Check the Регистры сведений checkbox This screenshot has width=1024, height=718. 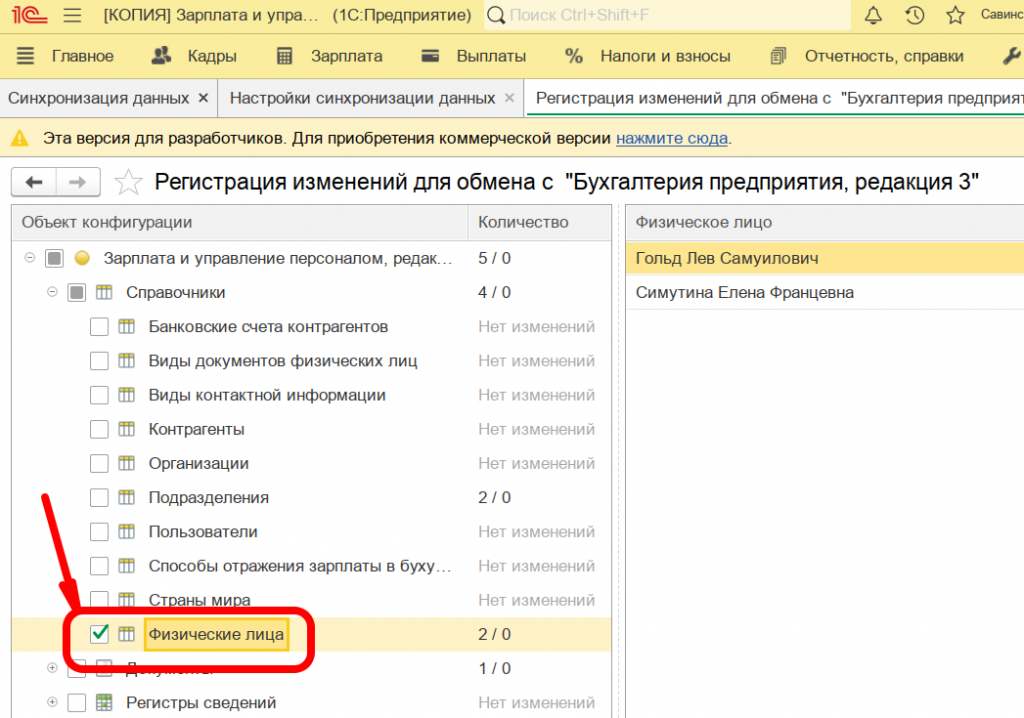(76, 702)
